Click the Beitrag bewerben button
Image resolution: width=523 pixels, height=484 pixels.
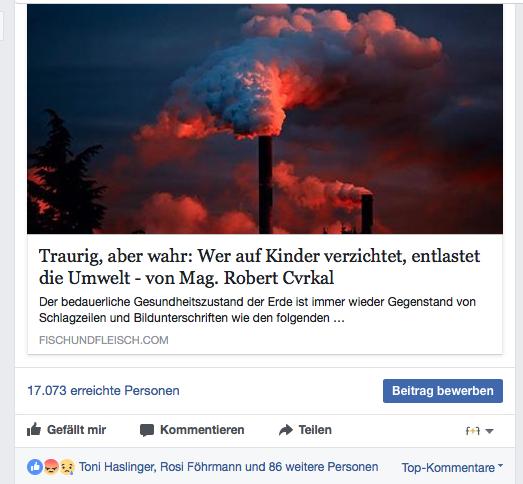[443, 391]
